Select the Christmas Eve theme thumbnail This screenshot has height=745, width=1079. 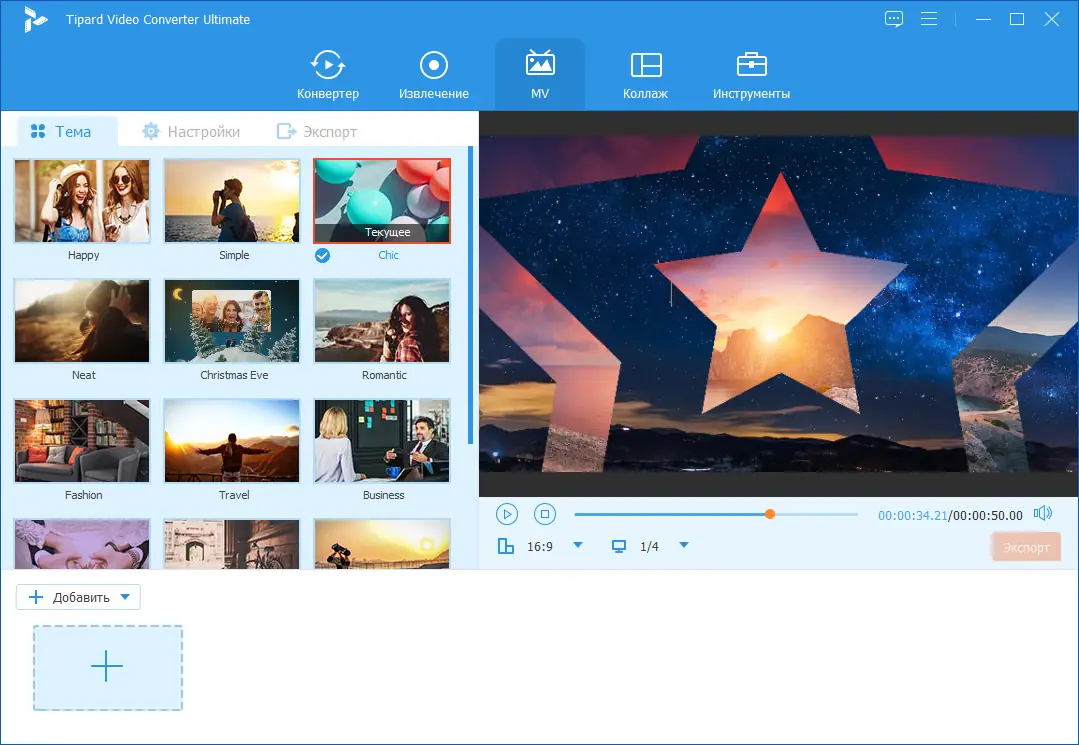[x=232, y=321]
